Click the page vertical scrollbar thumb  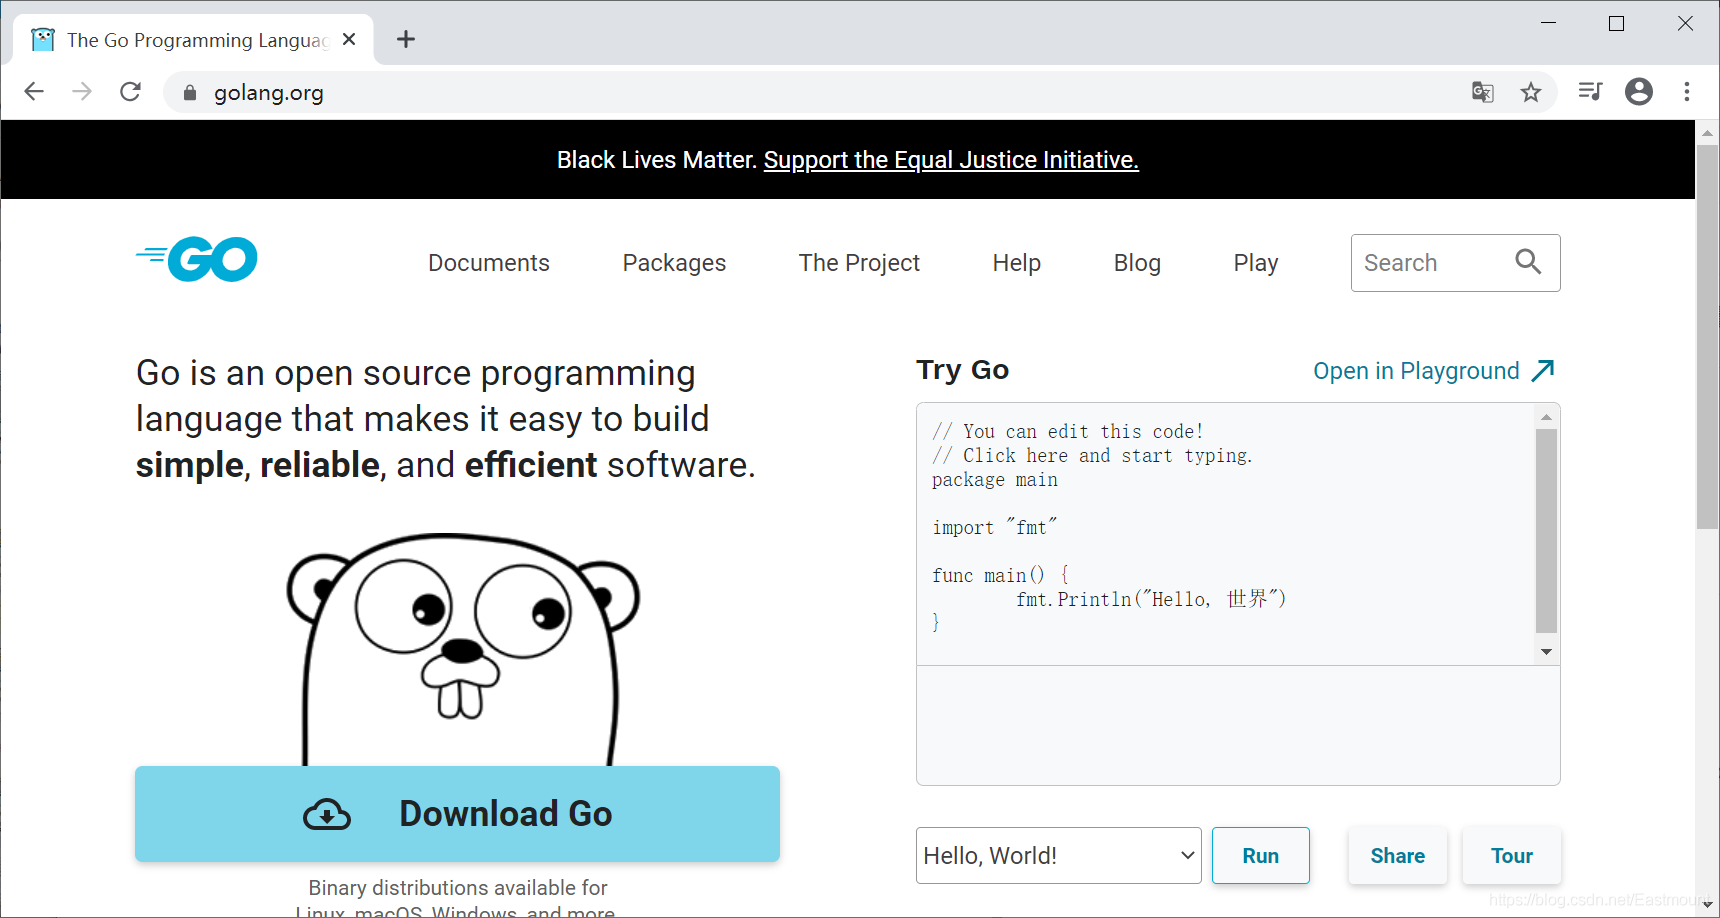(1707, 337)
